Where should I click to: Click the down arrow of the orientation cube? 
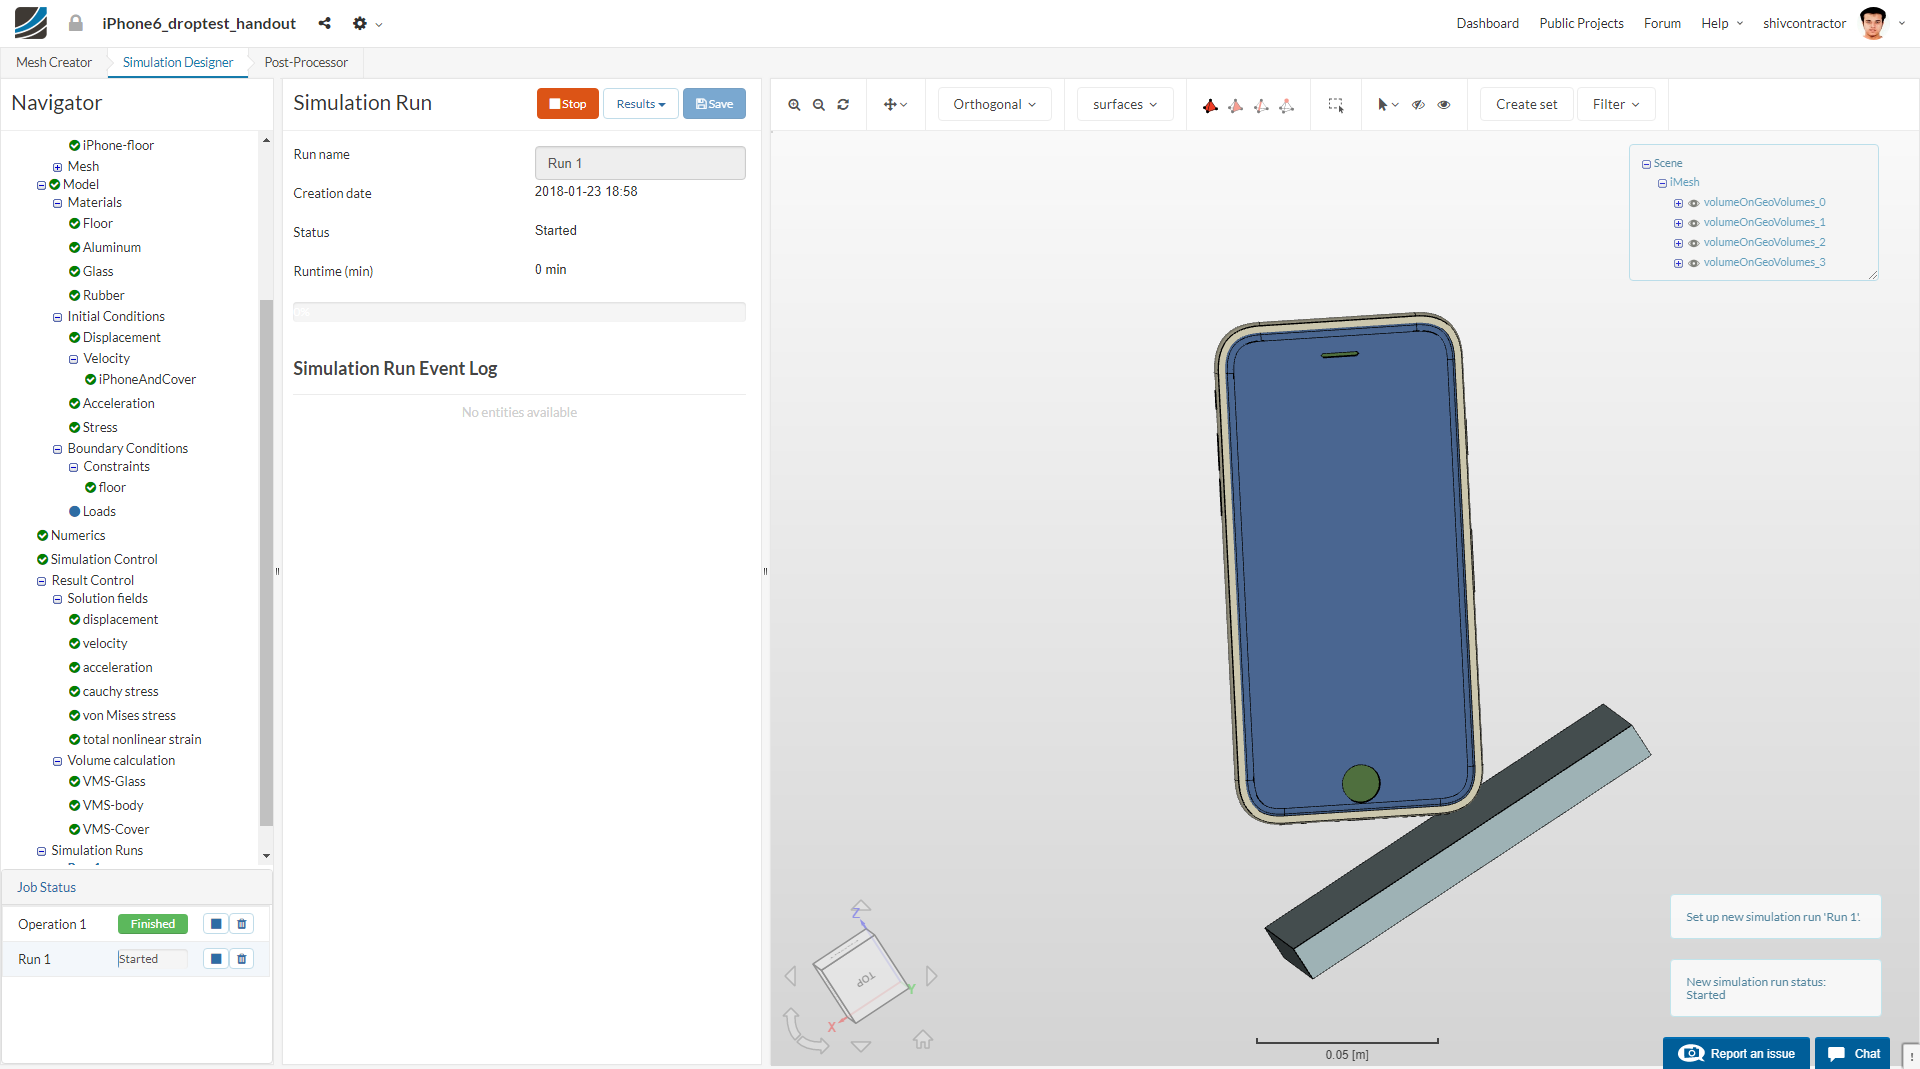(861, 1046)
